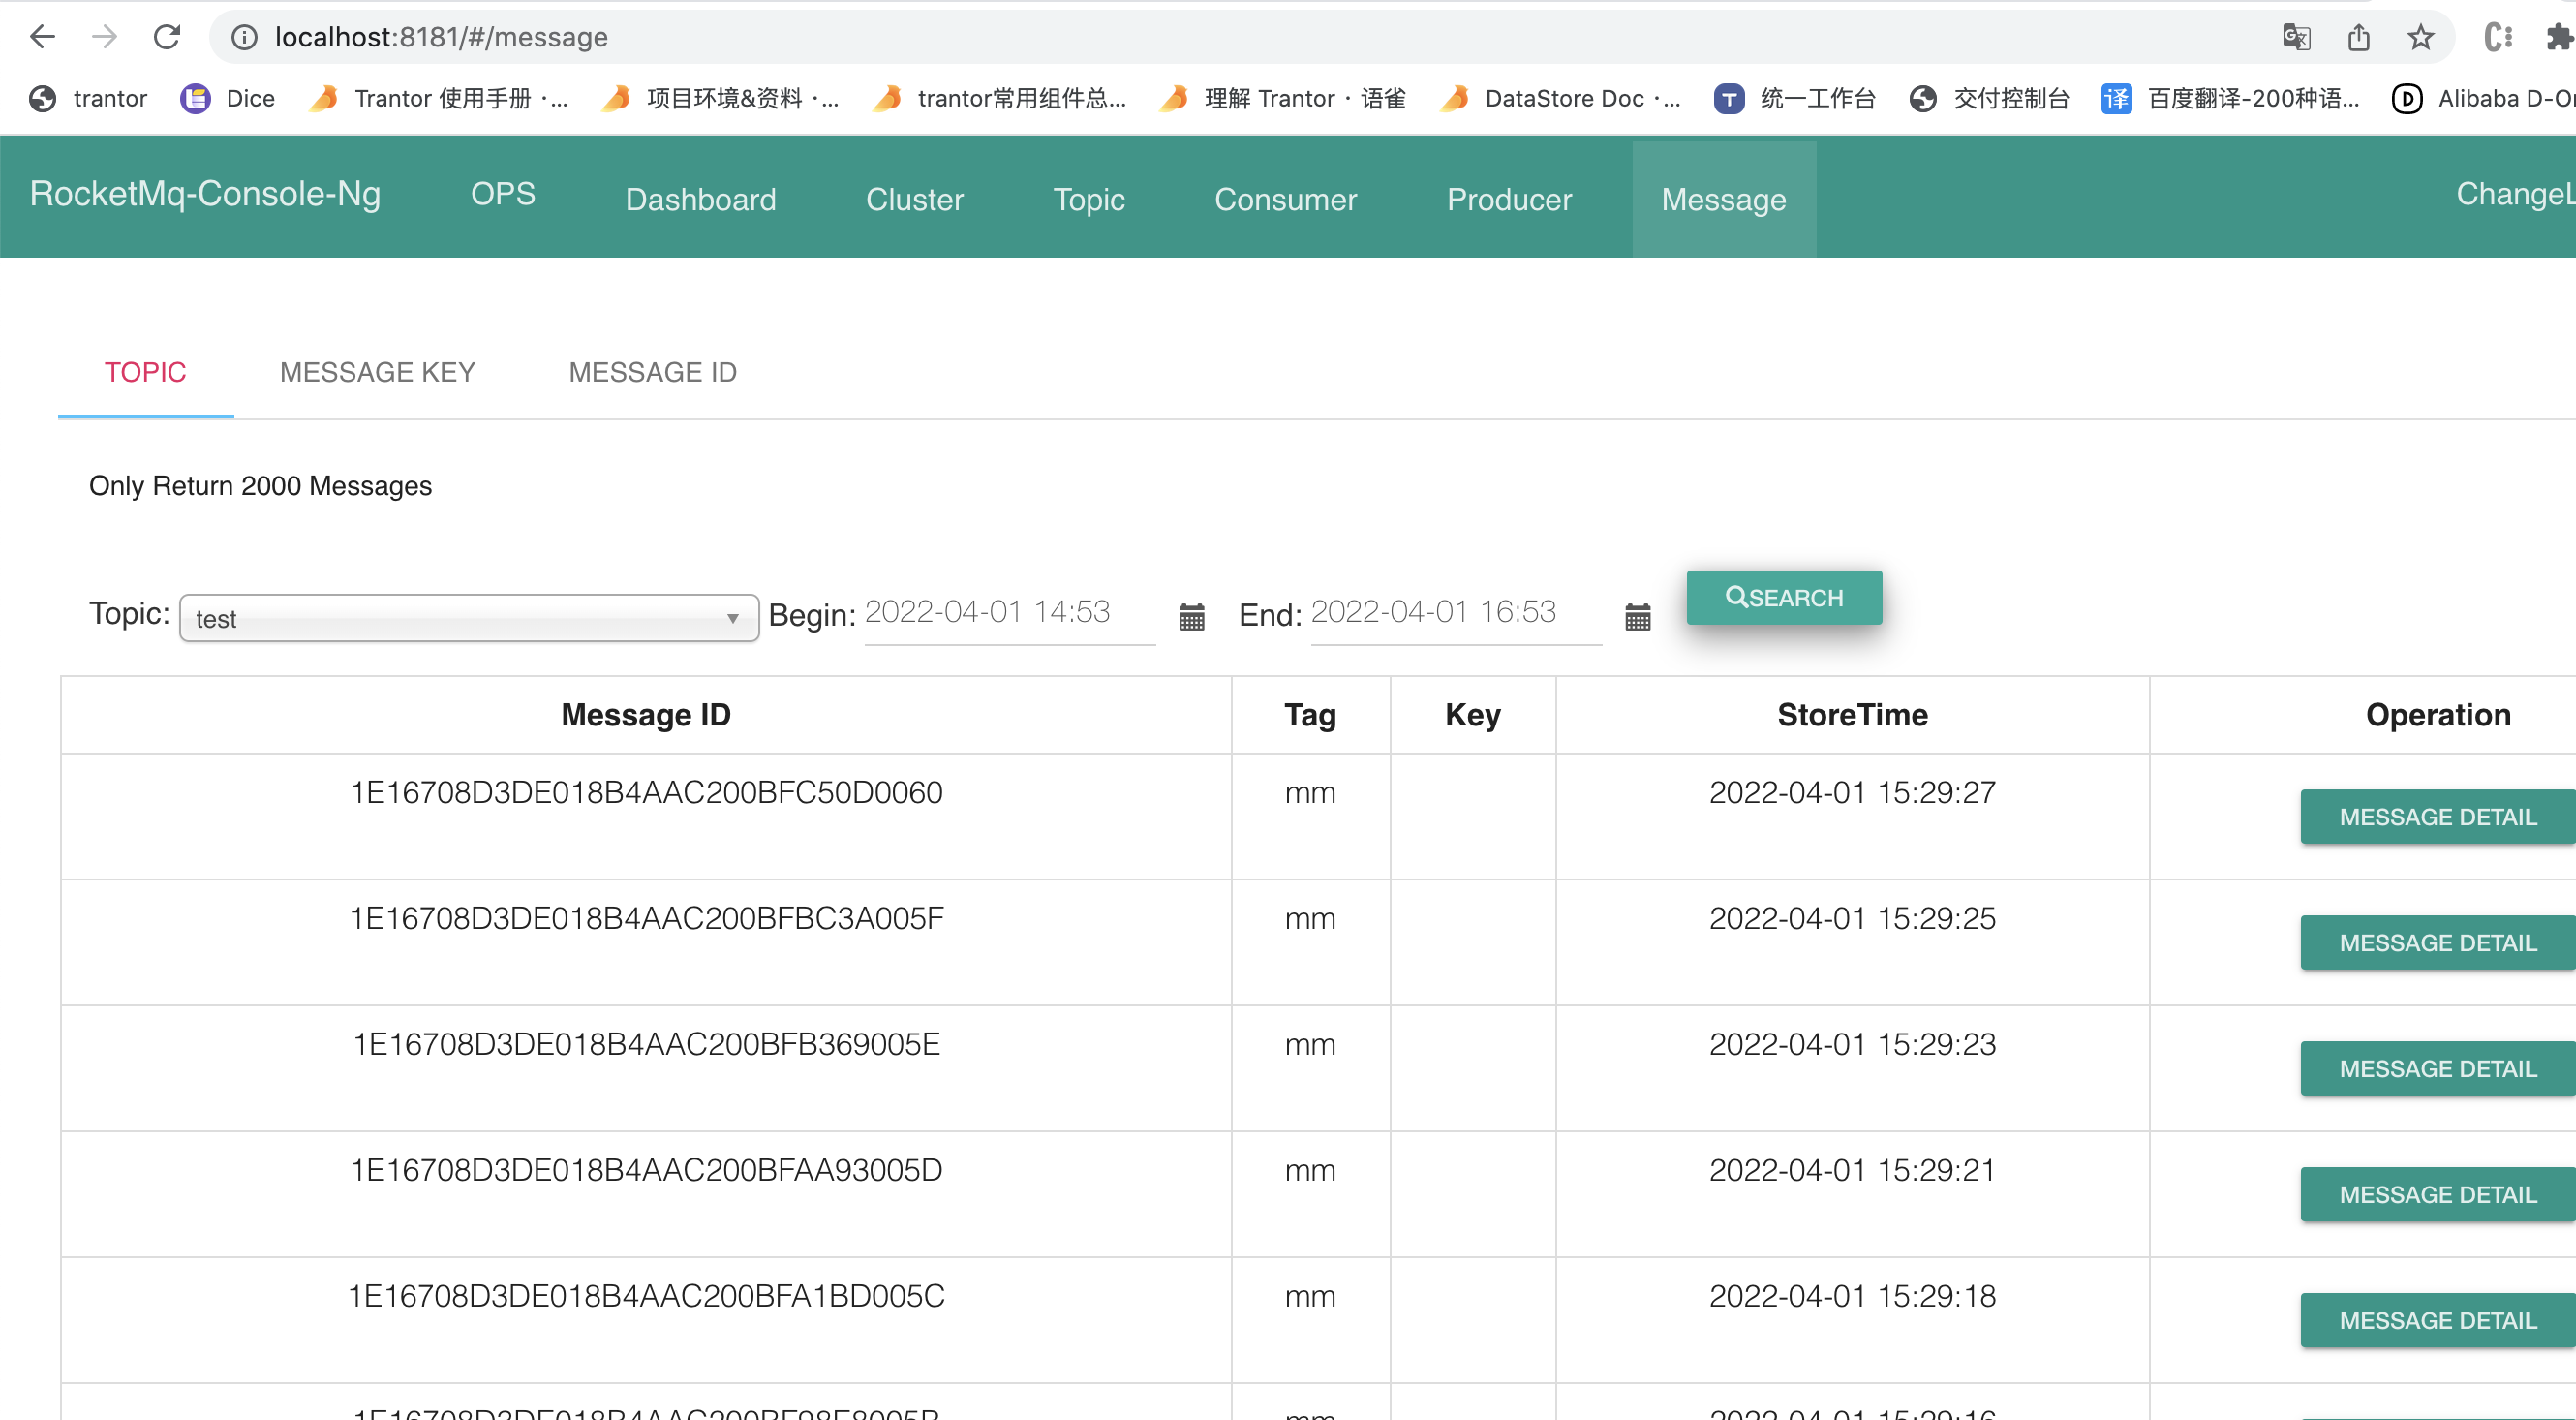Click message ID 1E16708D3DE018B4AAC200BFAA93005D

click(646, 1170)
